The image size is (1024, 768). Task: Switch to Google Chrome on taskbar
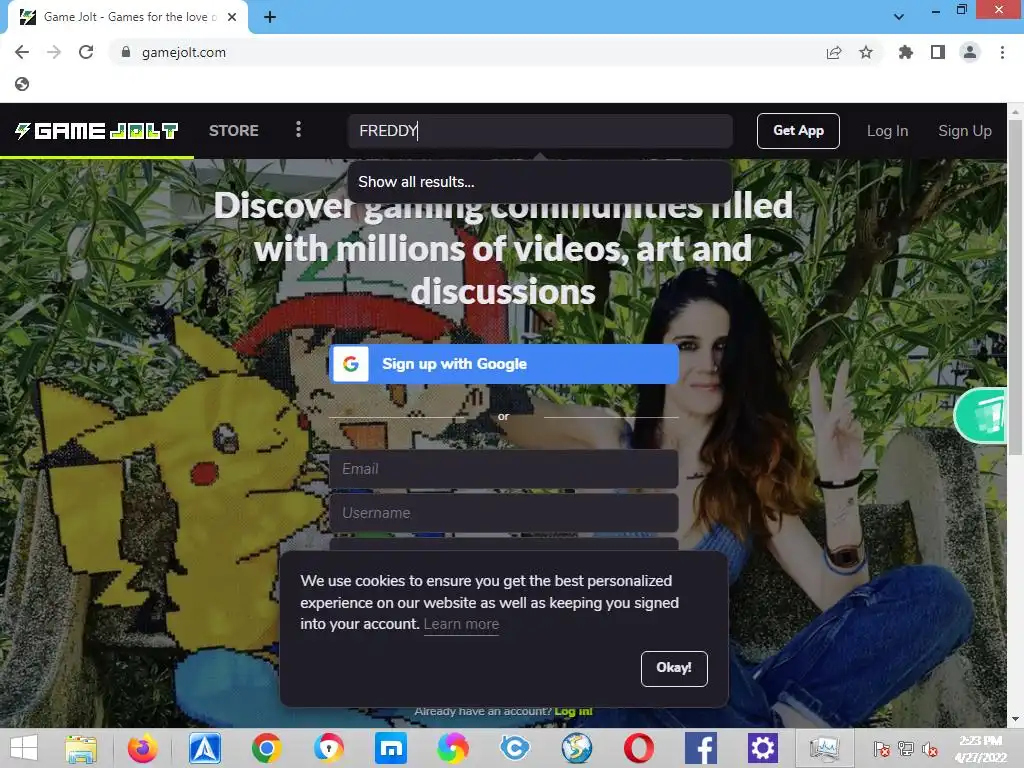[x=266, y=748]
